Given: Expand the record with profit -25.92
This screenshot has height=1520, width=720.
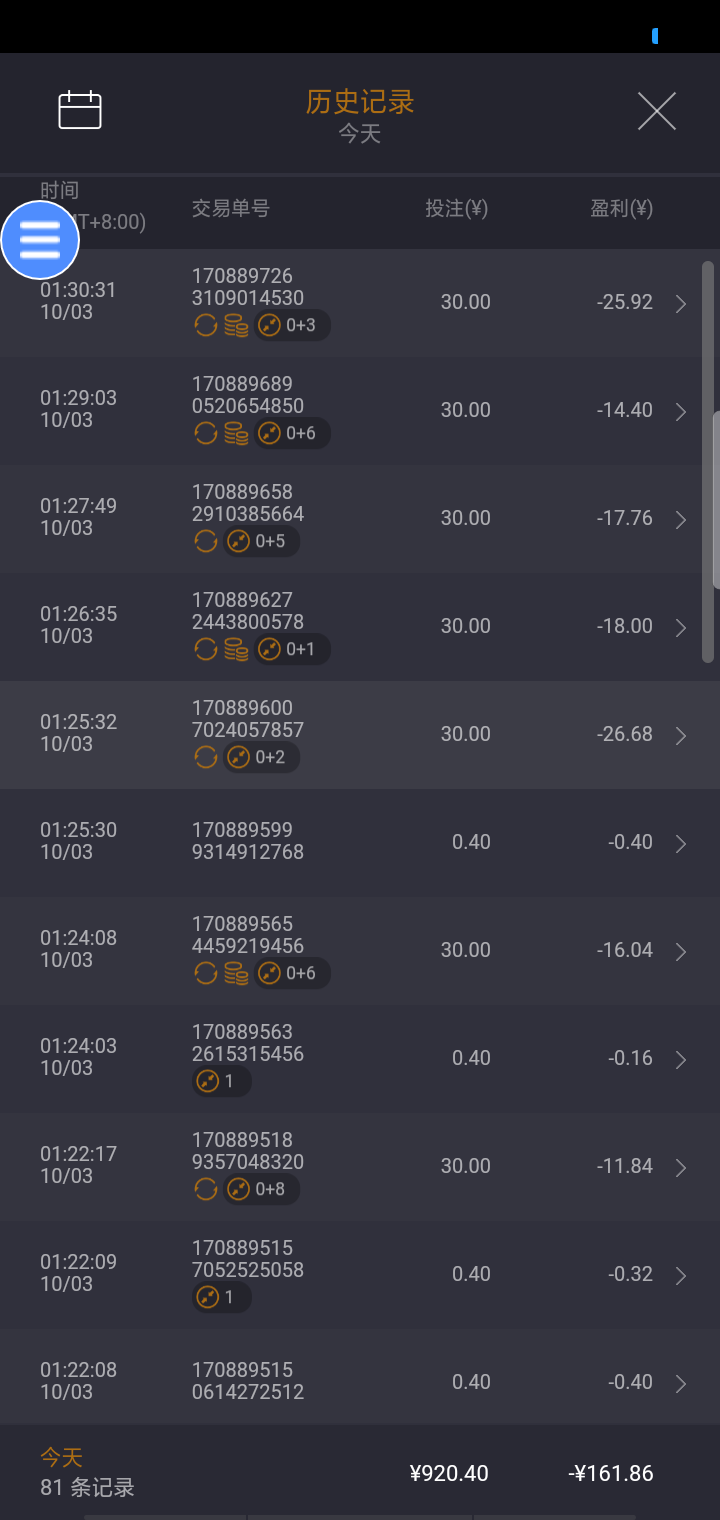Looking at the screenshot, I should 681,304.
